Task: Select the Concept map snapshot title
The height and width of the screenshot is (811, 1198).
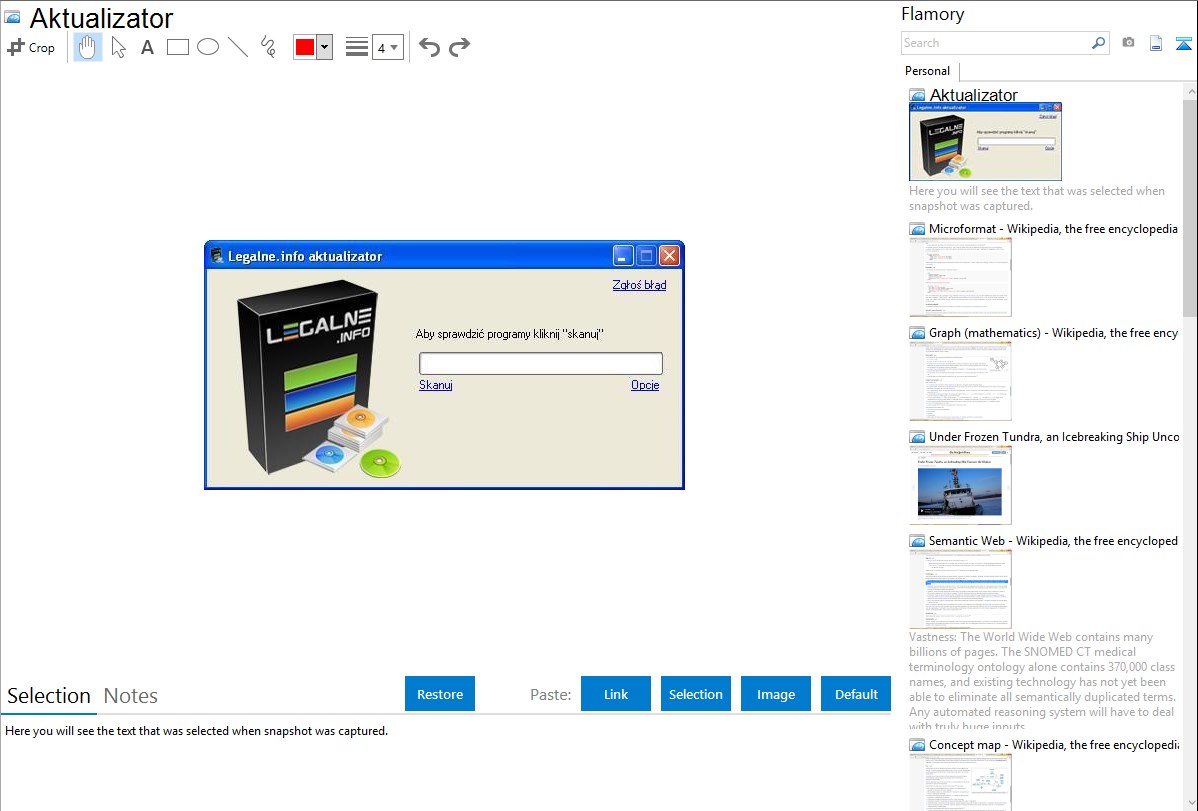Action: click(x=1054, y=745)
